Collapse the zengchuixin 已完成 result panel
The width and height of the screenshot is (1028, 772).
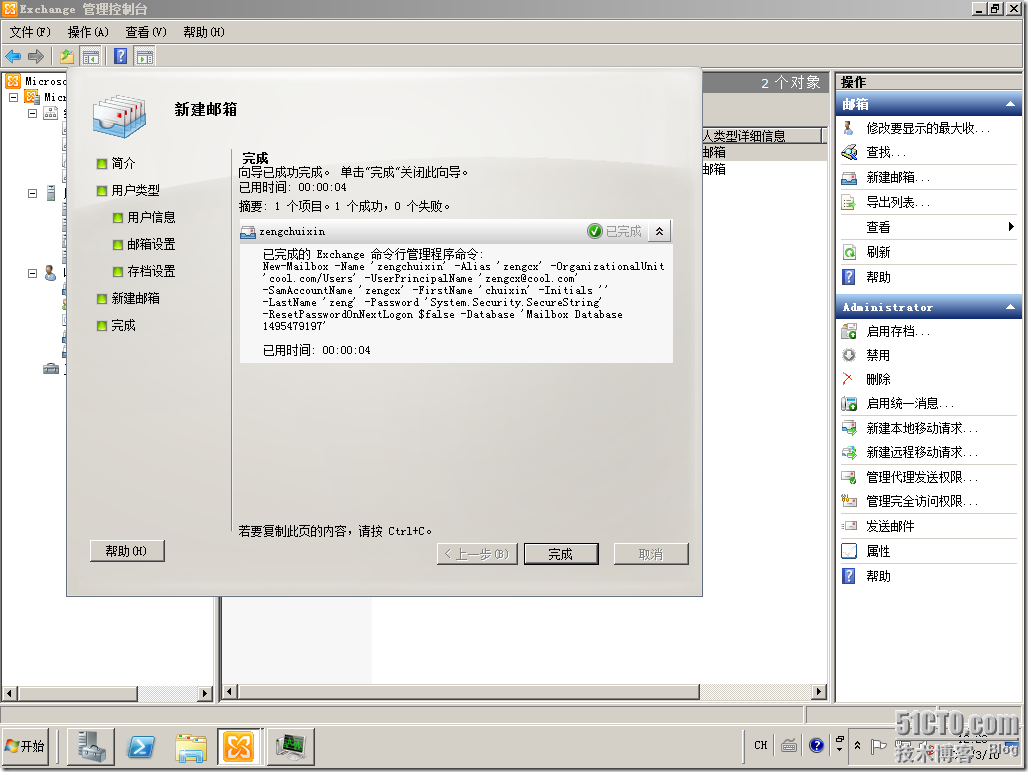pyautogui.click(x=659, y=231)
